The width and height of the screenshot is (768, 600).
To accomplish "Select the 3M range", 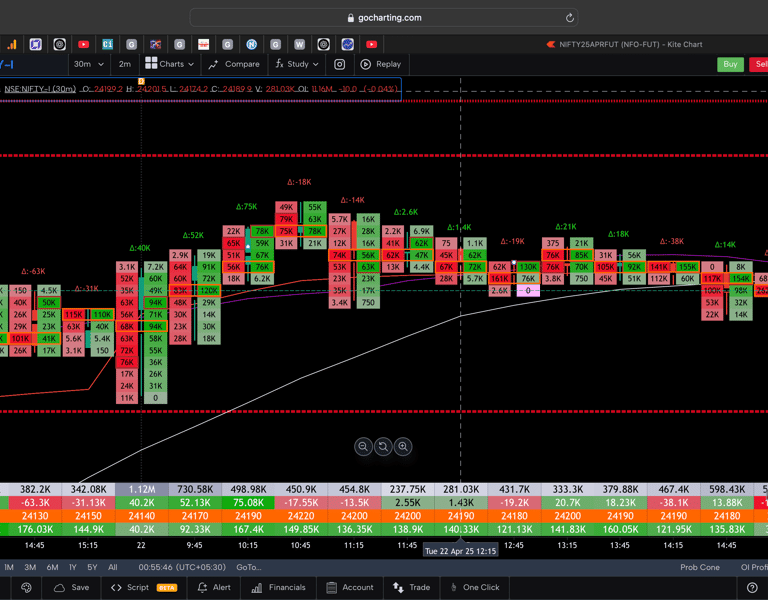I will click(30, 567).
